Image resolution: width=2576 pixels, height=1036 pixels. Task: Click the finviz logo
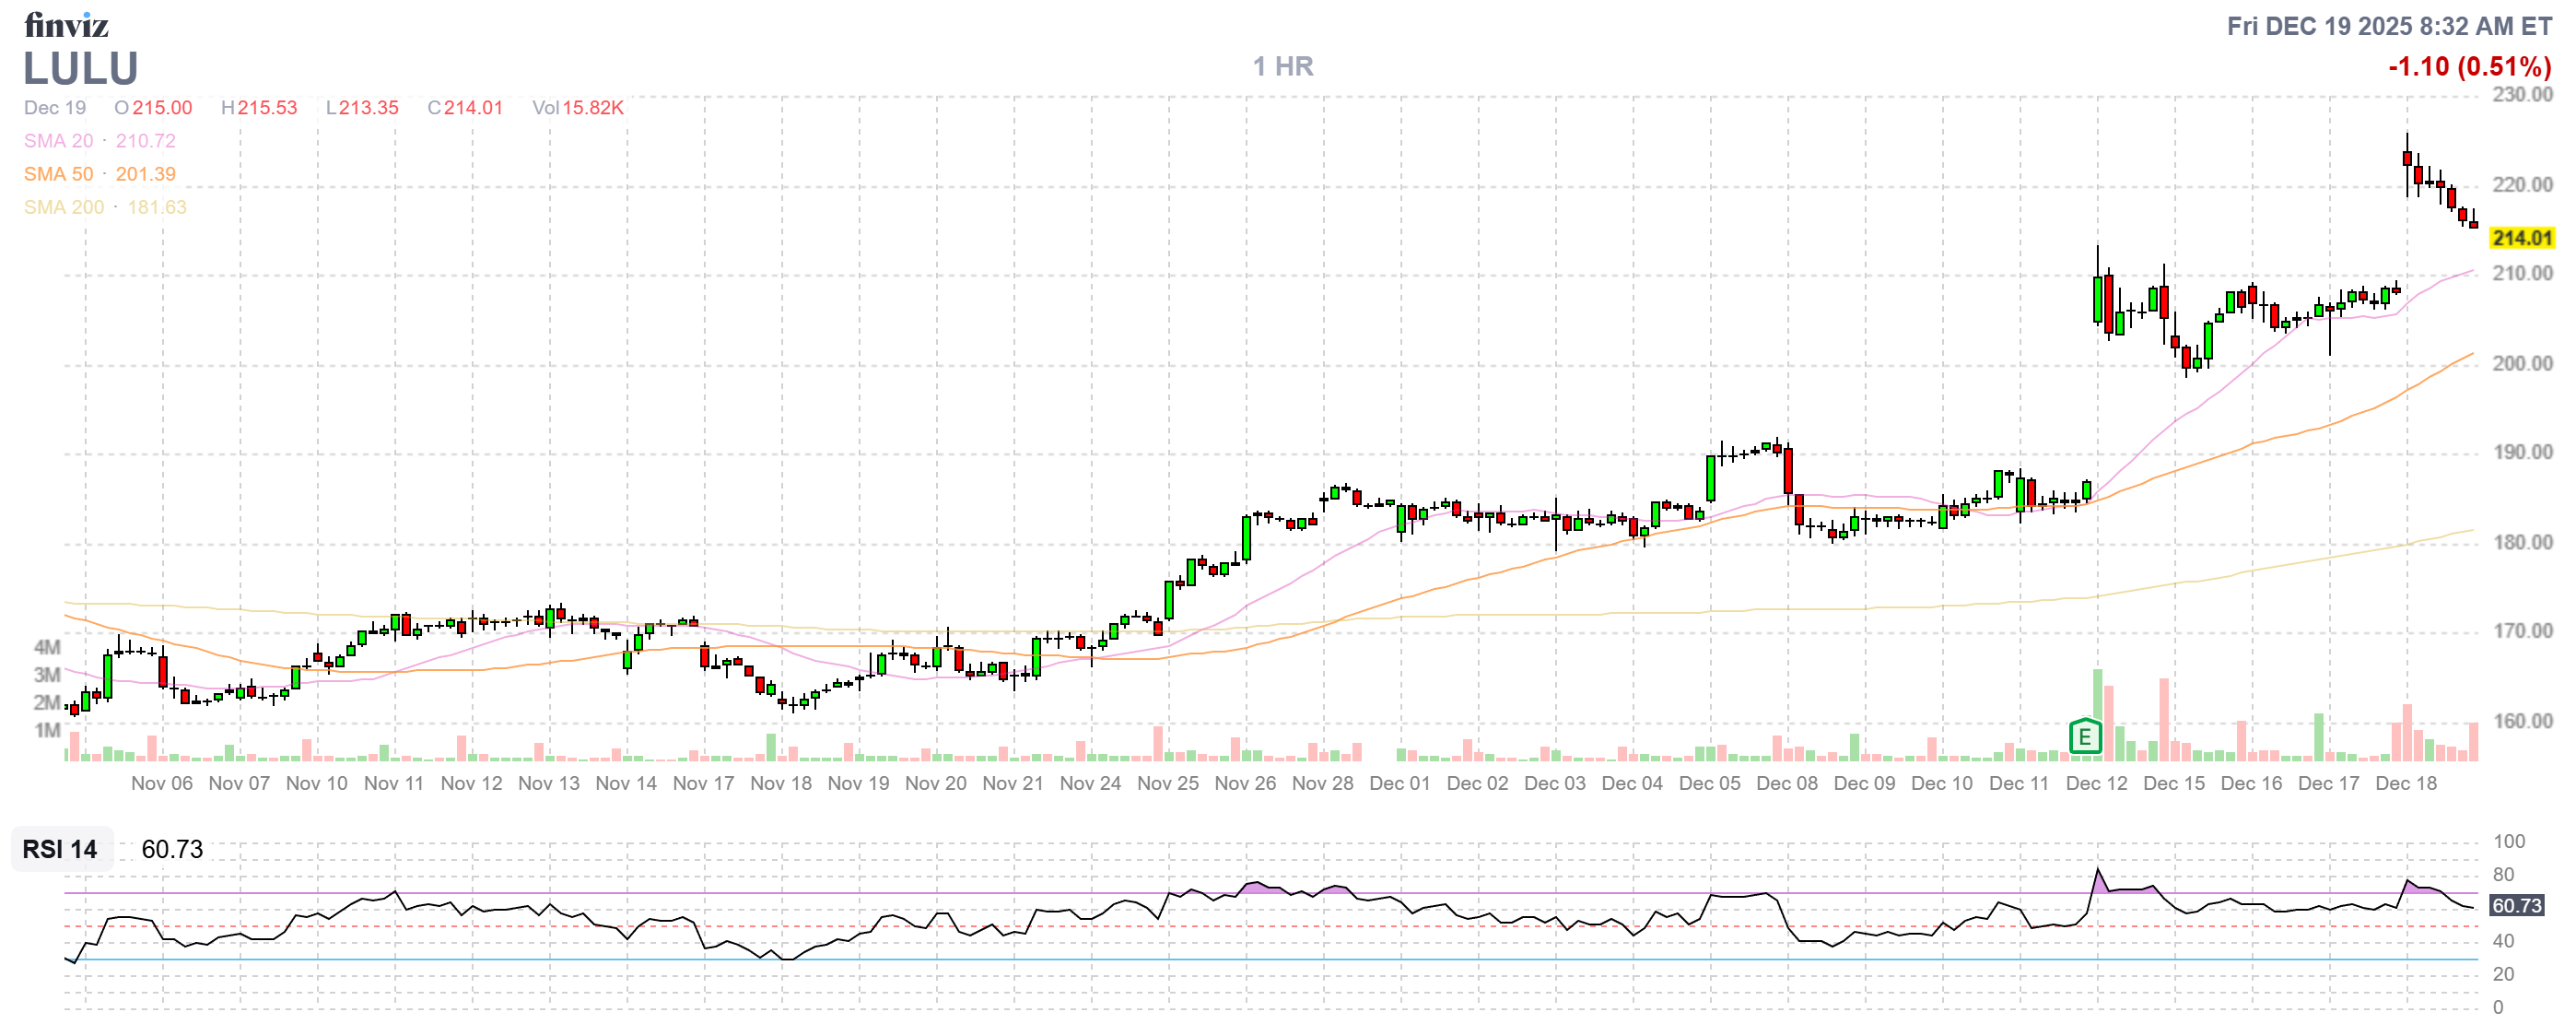click(66, 24)
